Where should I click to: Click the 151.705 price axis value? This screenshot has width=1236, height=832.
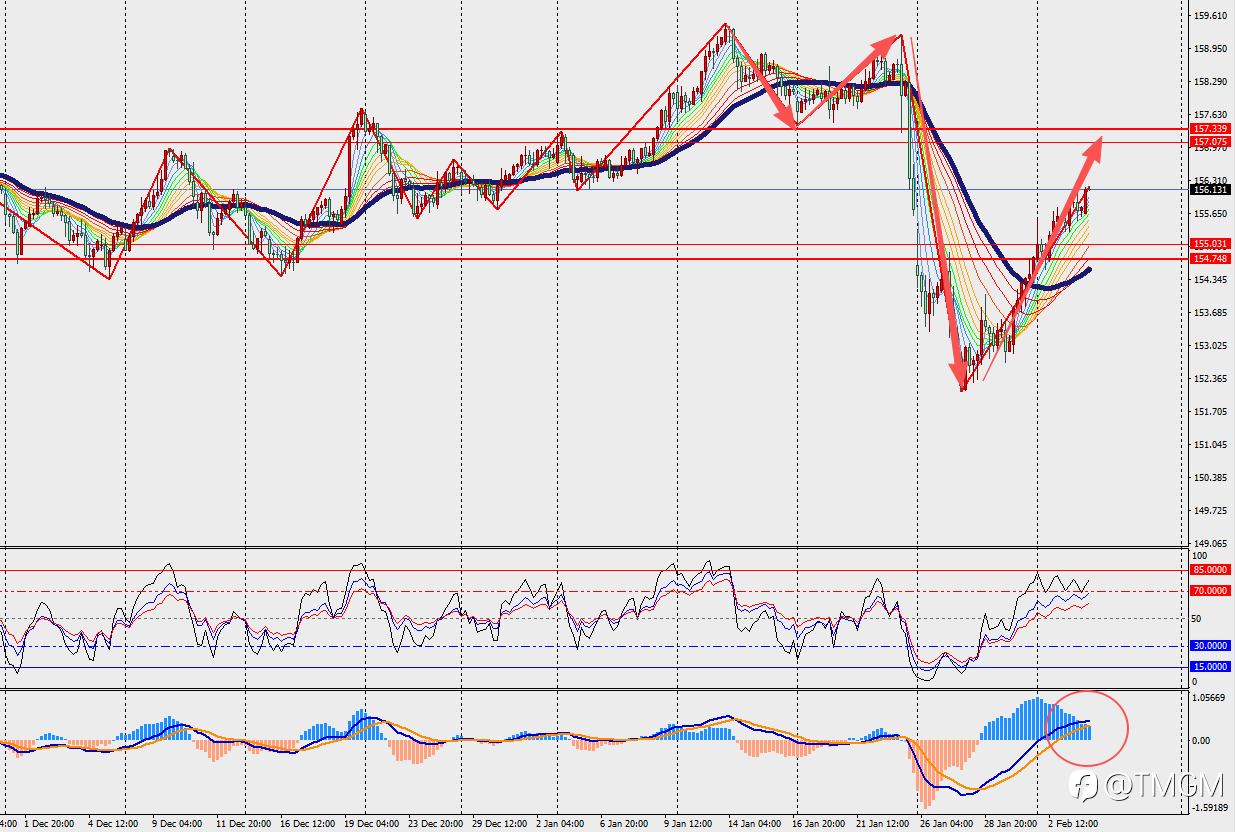1211,412
